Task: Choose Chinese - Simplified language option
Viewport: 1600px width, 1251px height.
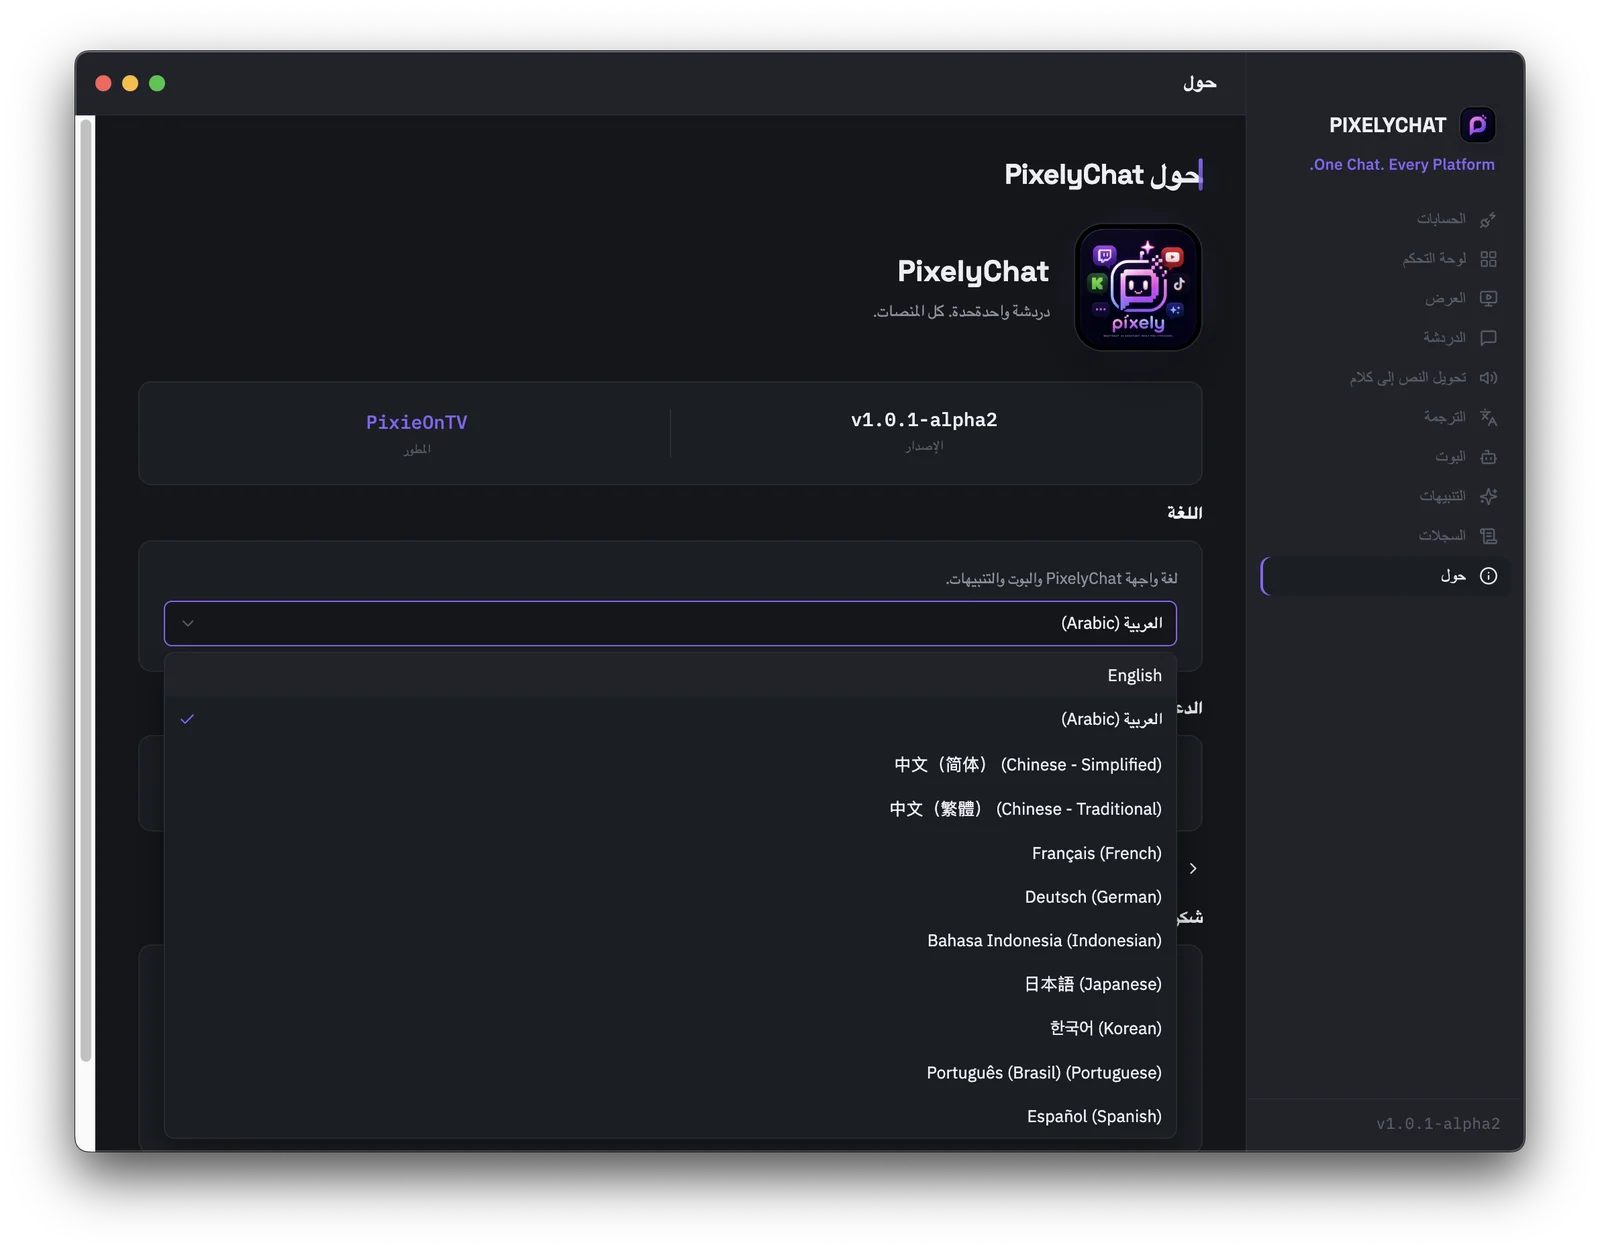Action: click(670, 764)
